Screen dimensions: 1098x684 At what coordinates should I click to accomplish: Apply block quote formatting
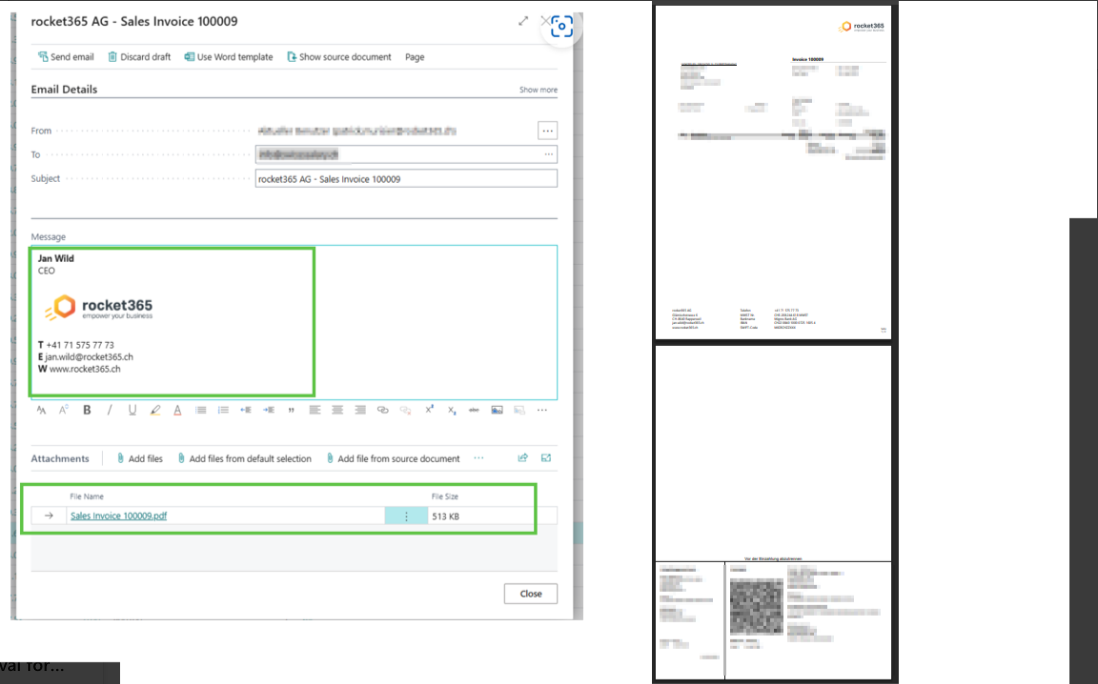tap(291, 410)
